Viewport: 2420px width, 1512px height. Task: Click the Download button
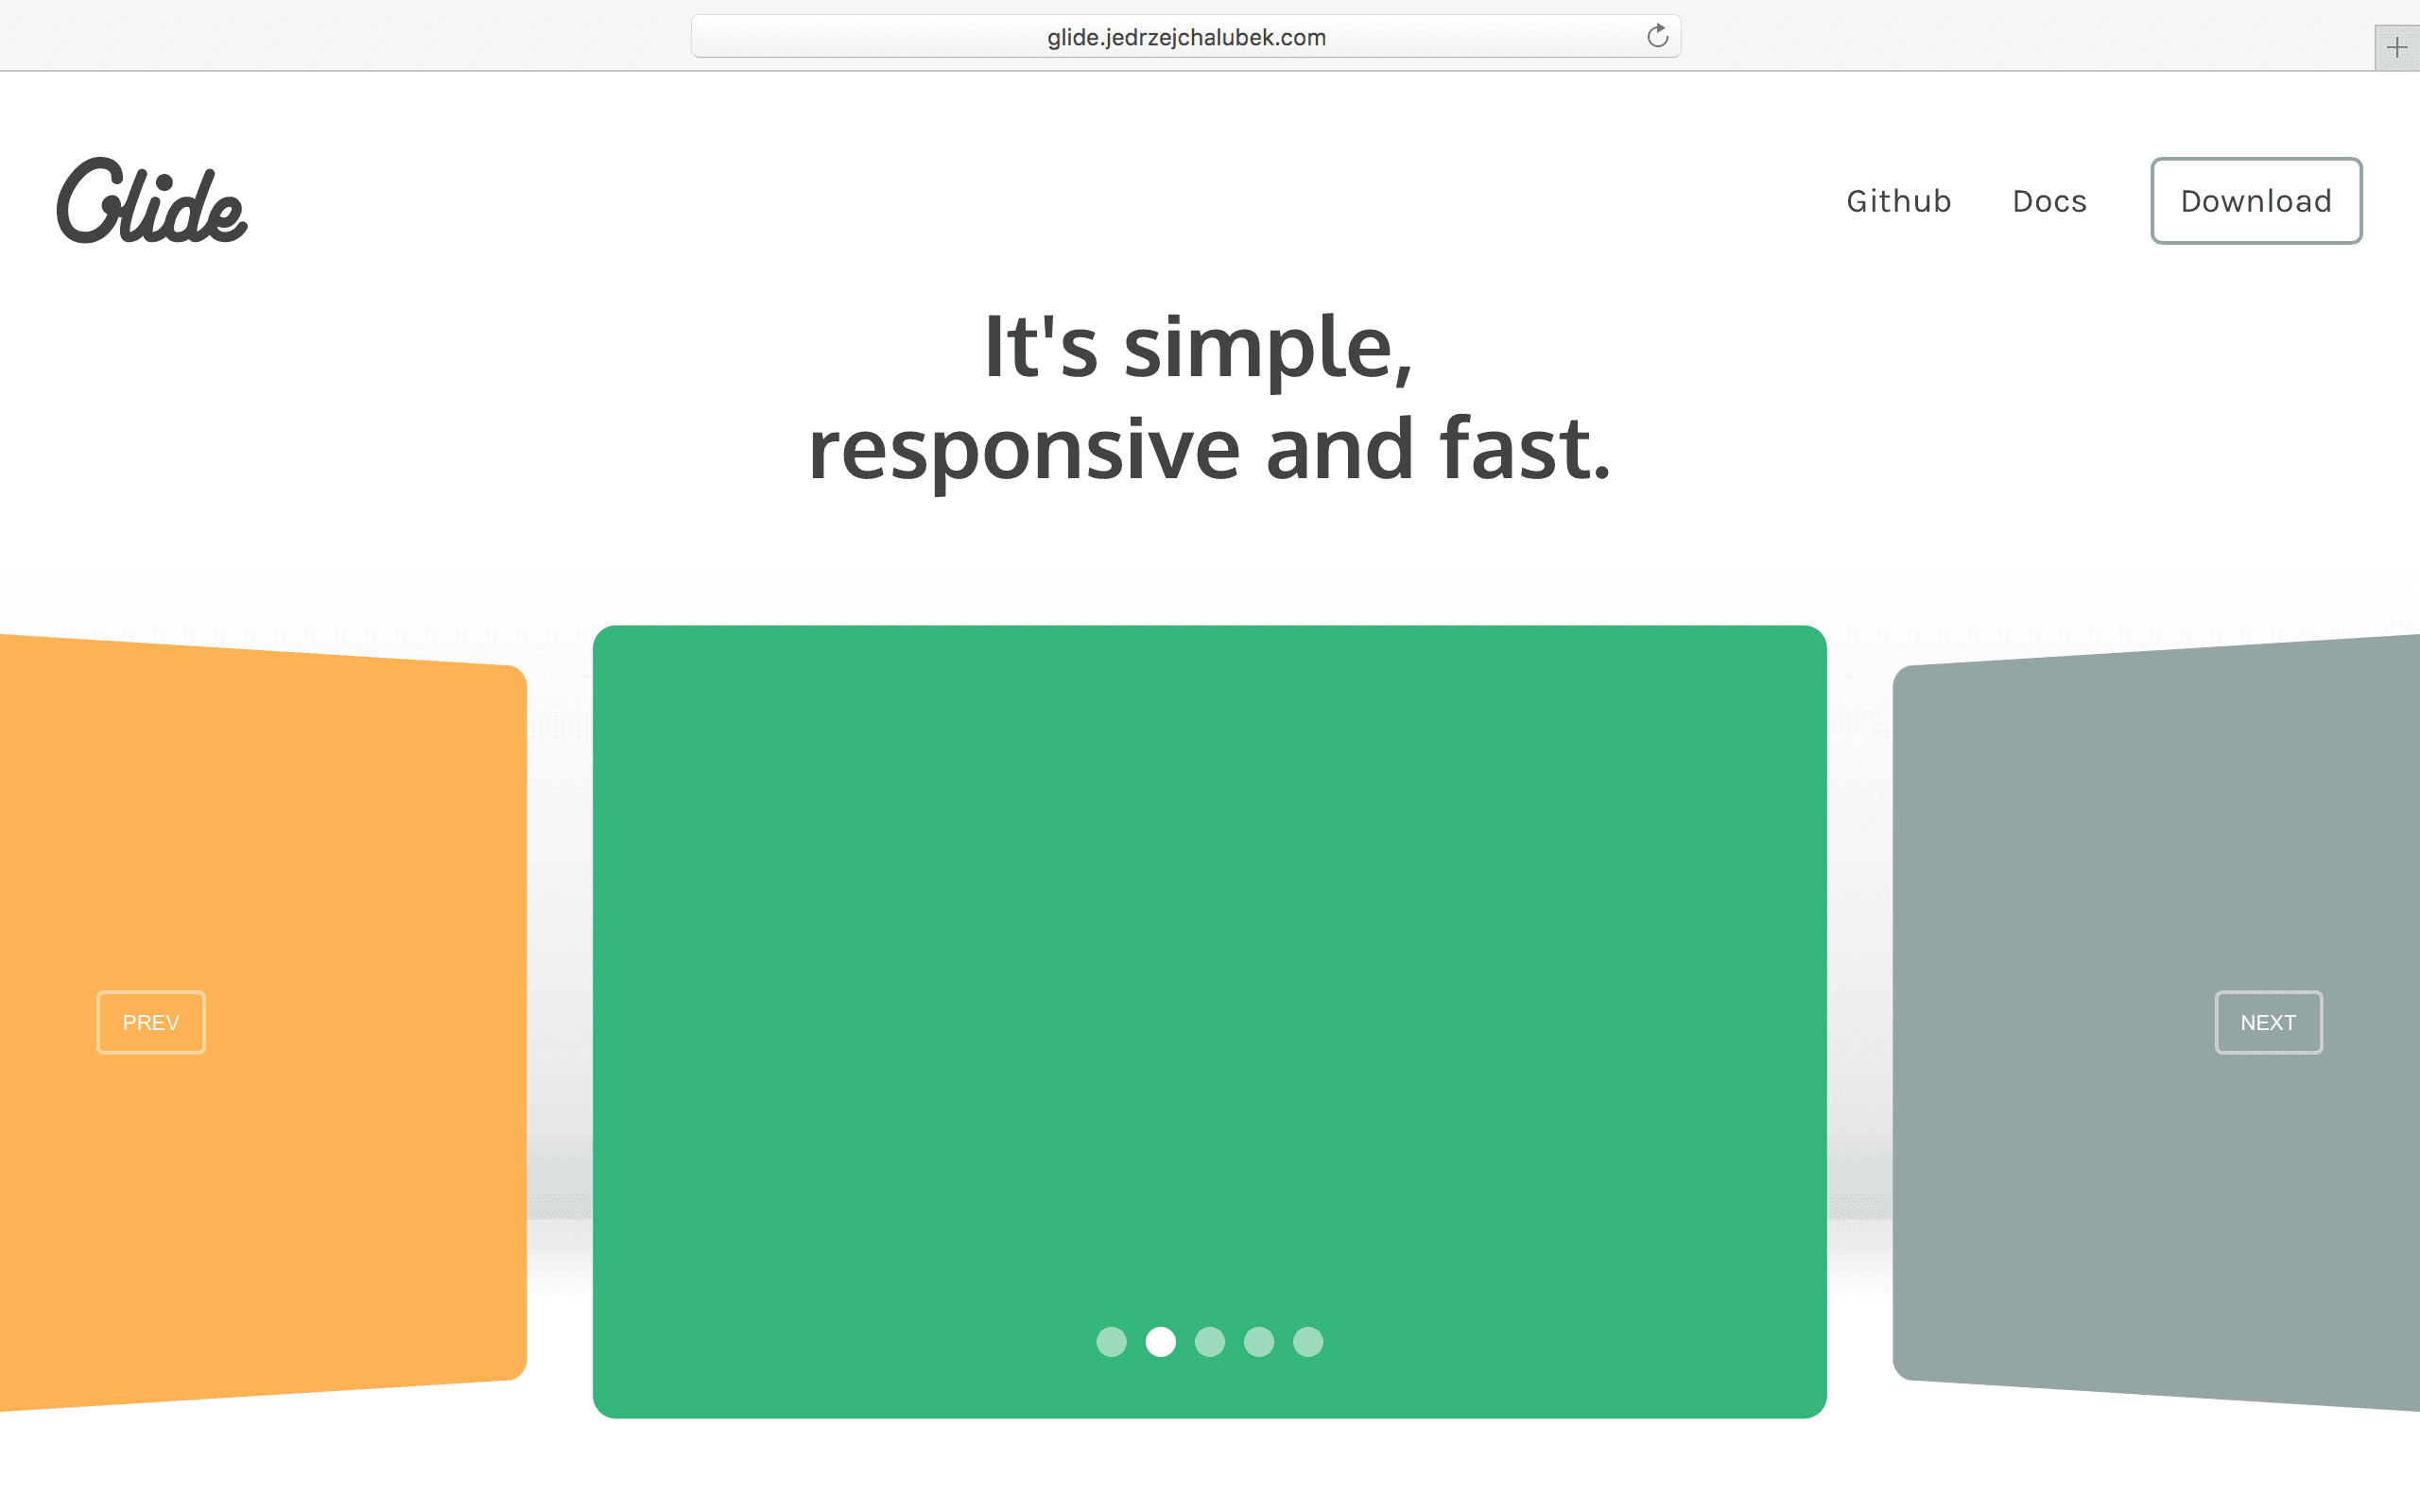2255,198
